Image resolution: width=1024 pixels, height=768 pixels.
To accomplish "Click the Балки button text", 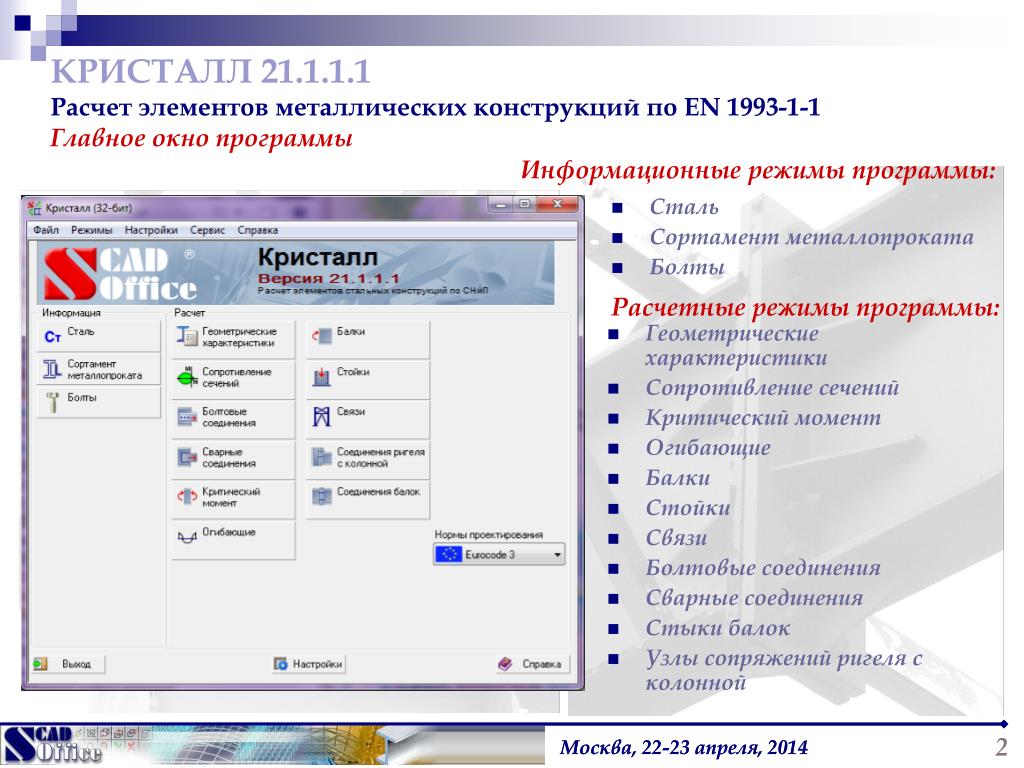I will click(351, 332).
